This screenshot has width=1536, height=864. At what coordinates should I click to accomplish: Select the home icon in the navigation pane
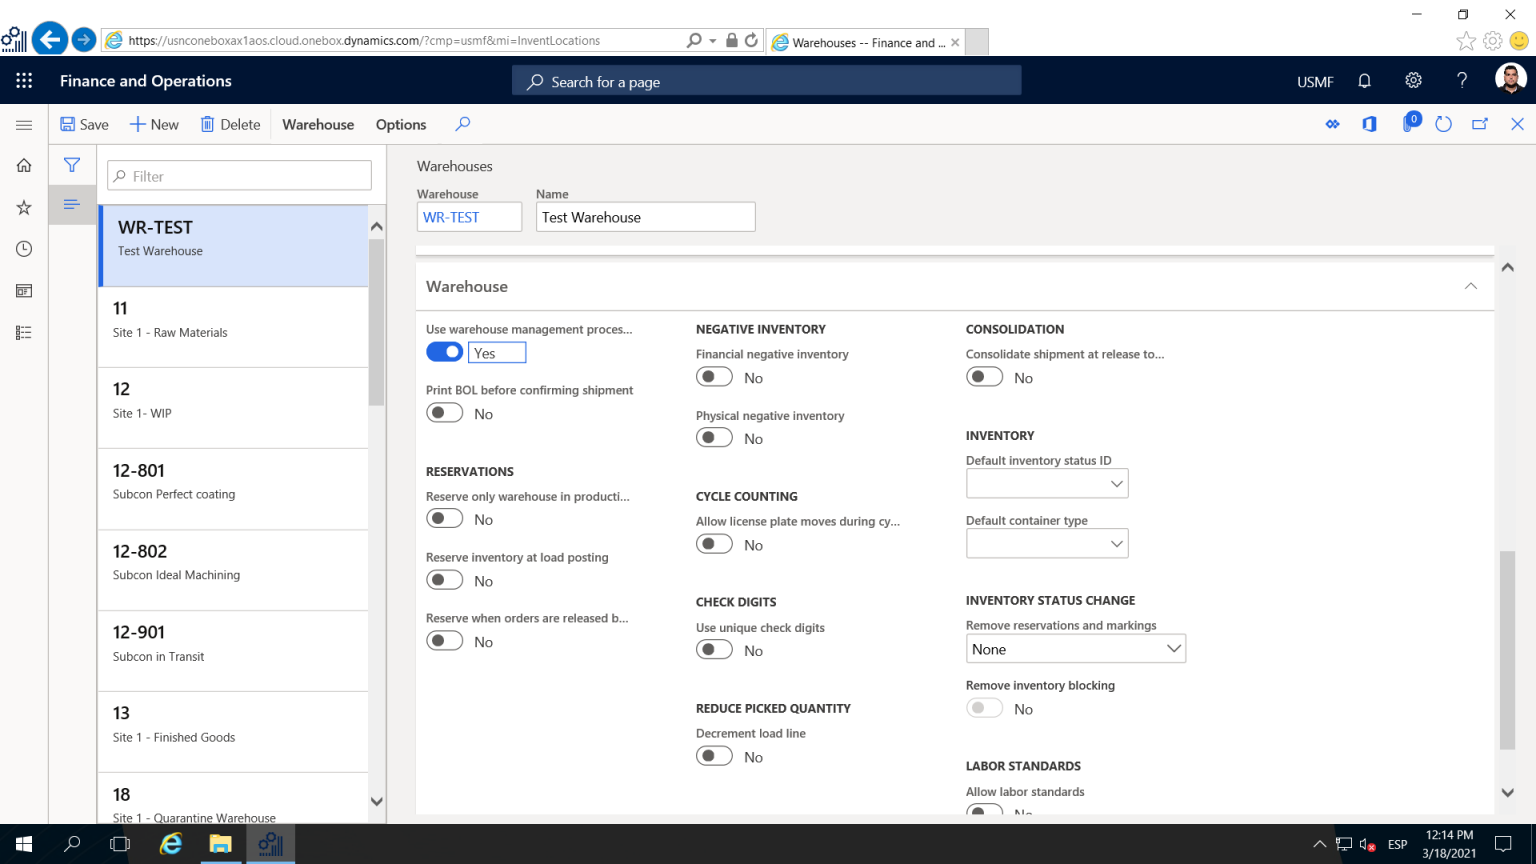tap(23, 165)
